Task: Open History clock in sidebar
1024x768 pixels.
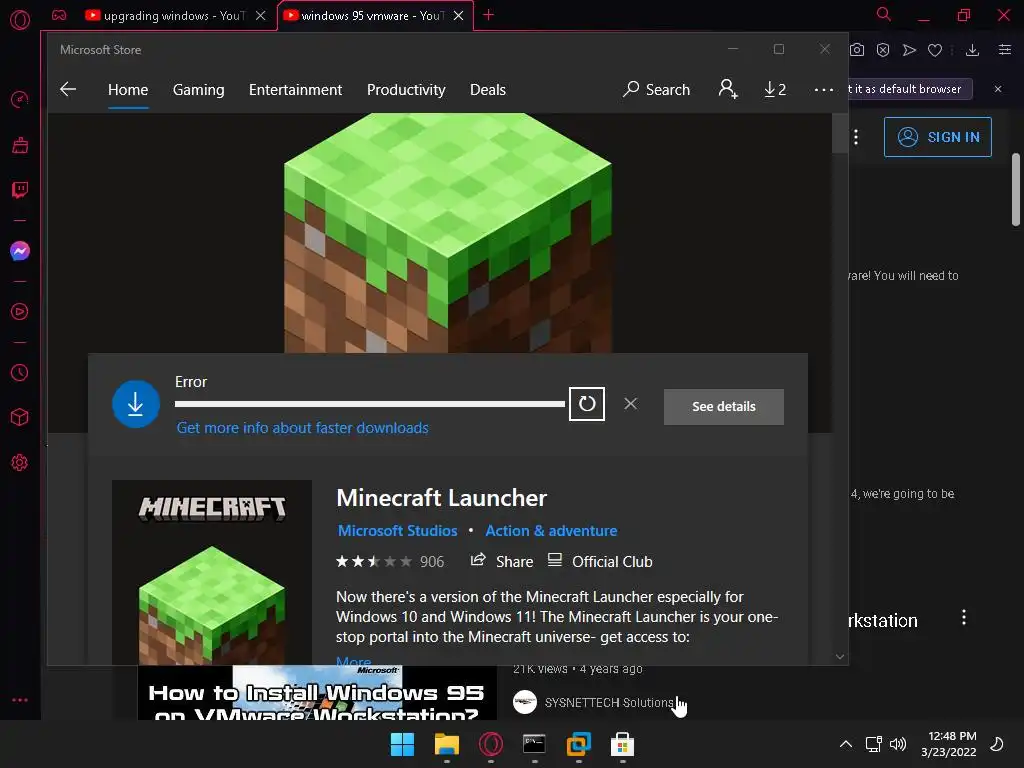Action: (20, 372)
